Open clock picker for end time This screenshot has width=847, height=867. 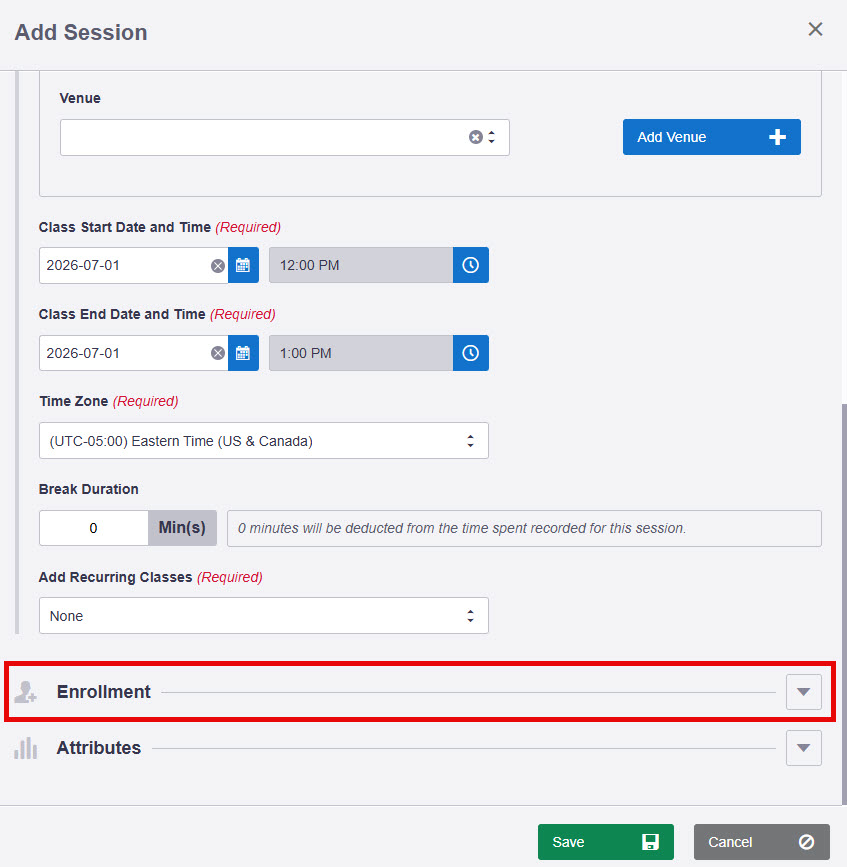pyautogui.click(x=470, y=353)
